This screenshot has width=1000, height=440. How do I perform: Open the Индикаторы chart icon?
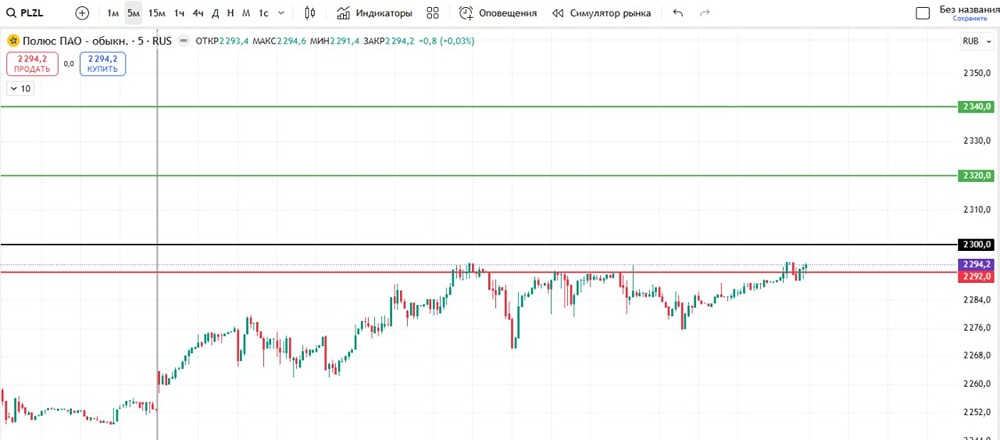(x=344, y=13)
